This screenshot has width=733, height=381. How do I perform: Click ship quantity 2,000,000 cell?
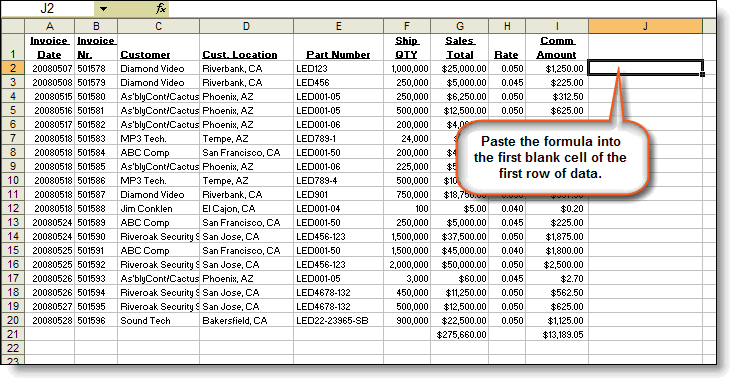(x=407, y=265)
